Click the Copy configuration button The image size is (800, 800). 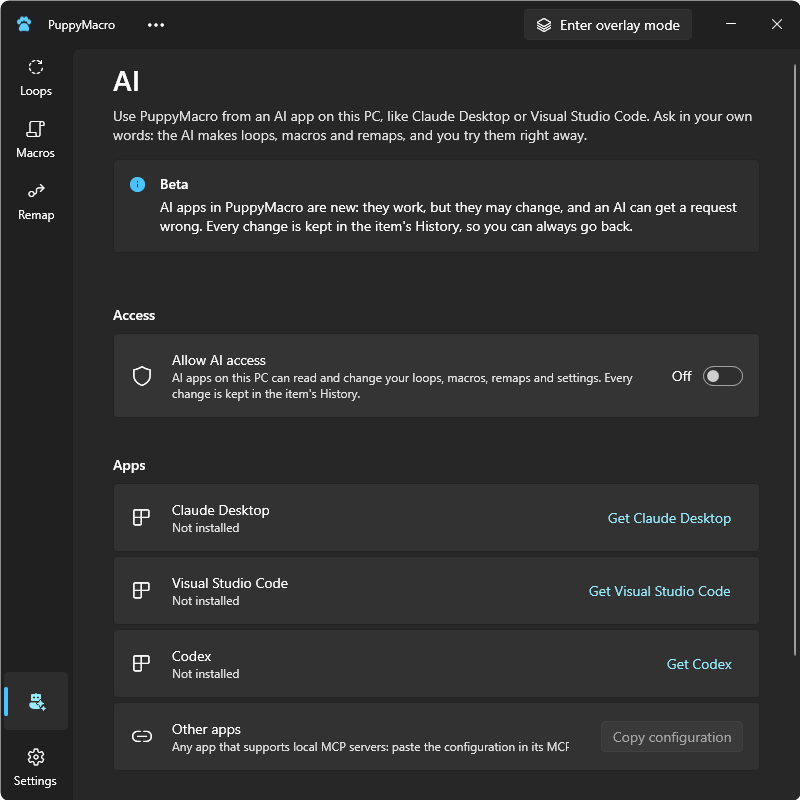click(671, 737)
